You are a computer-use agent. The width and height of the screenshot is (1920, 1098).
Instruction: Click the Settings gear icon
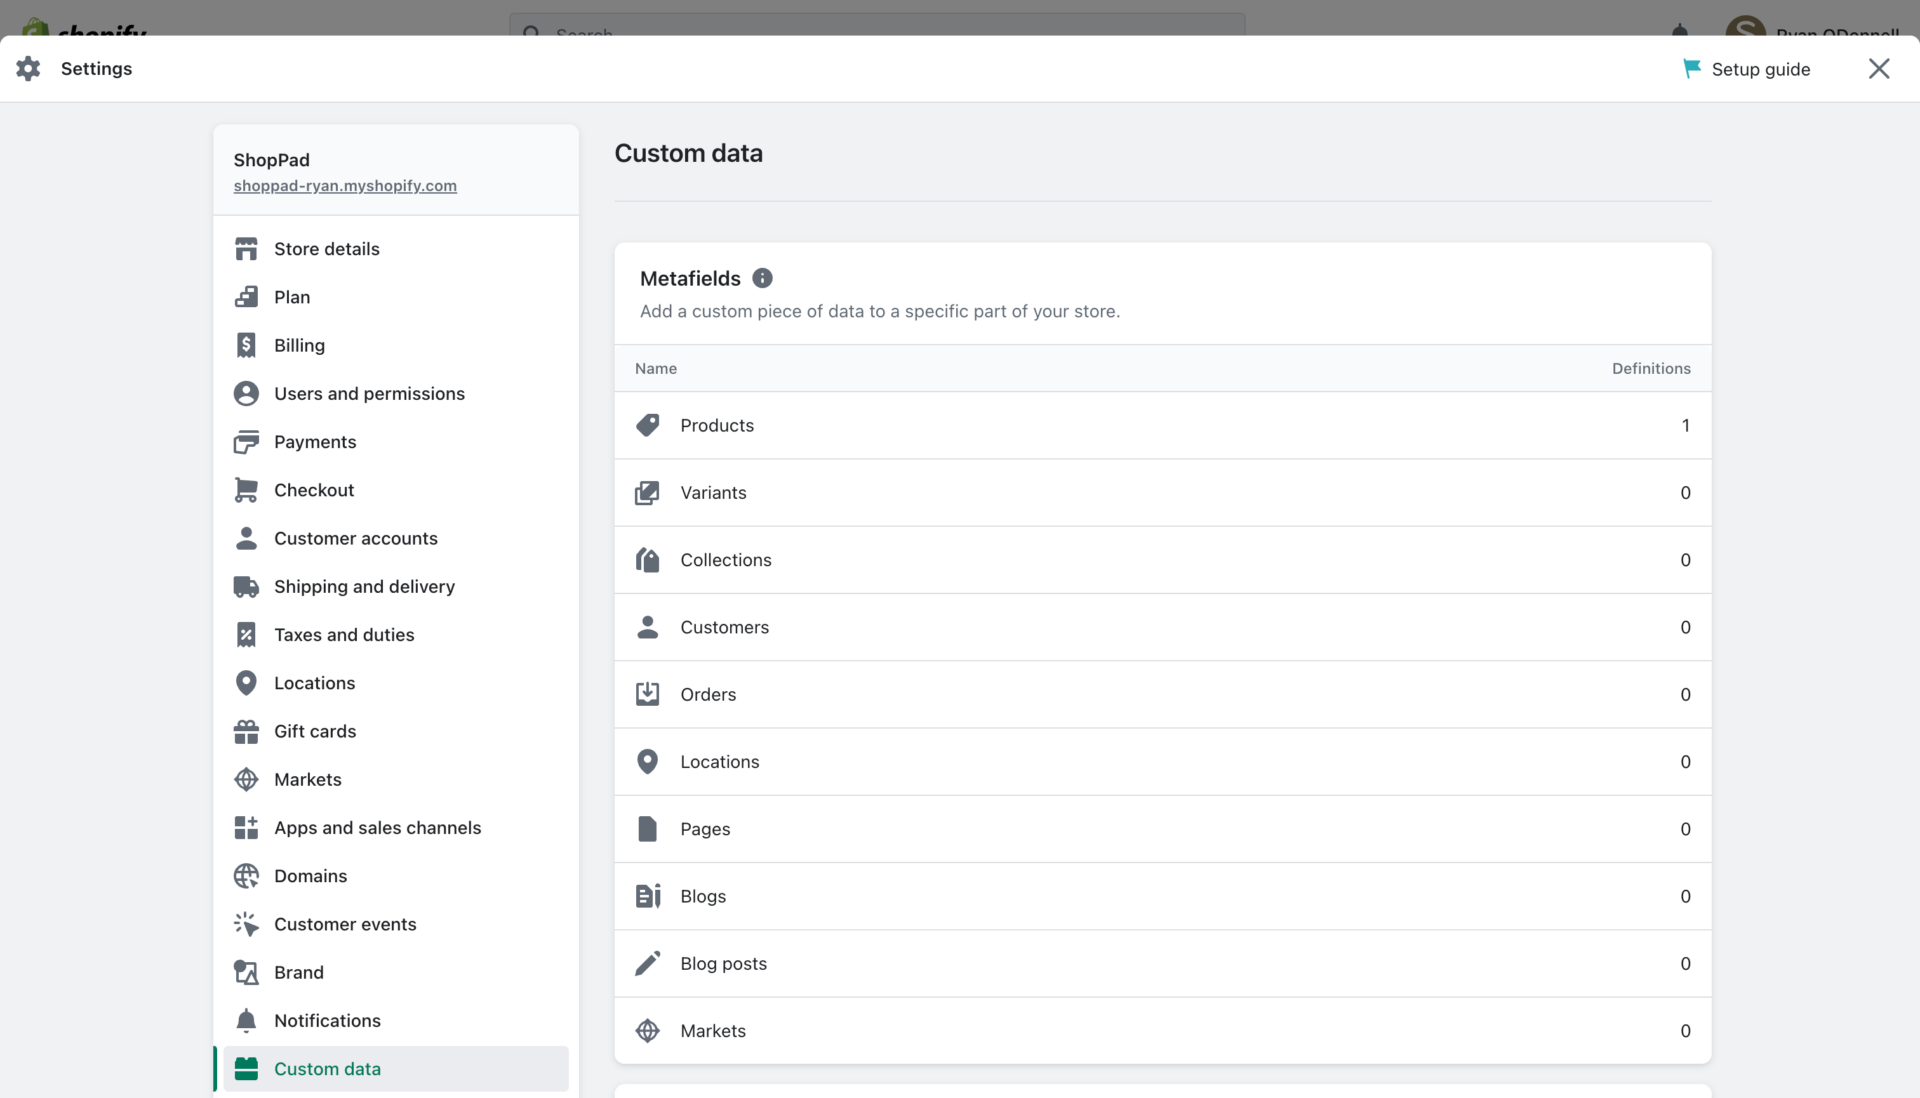click(28, 68)
